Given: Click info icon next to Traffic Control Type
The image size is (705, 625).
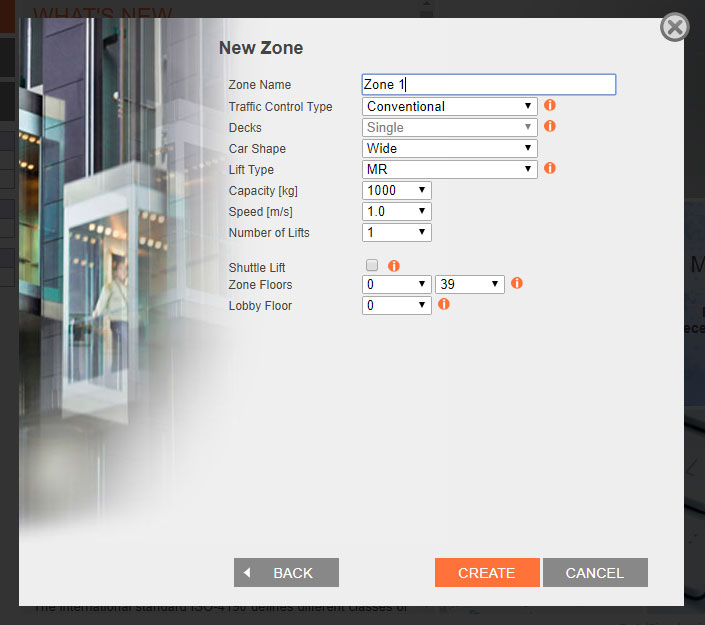Looking at the screenshot, I should (550, 105).
